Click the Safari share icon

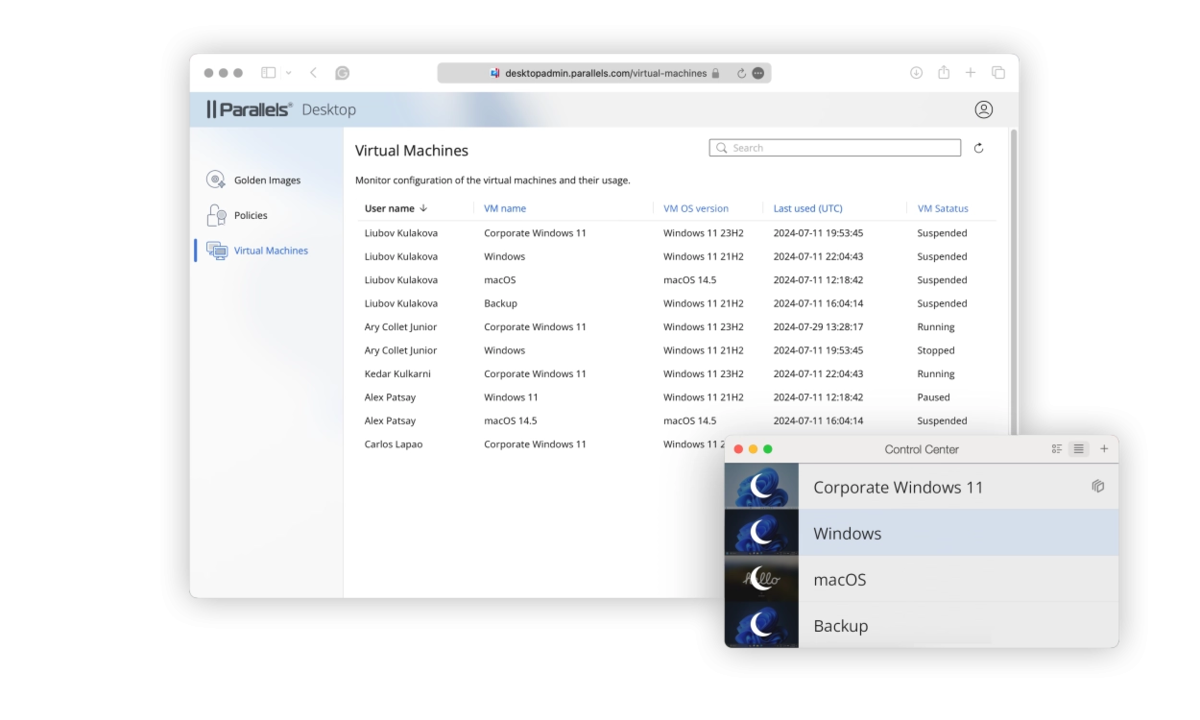click(x=943, y=73)
